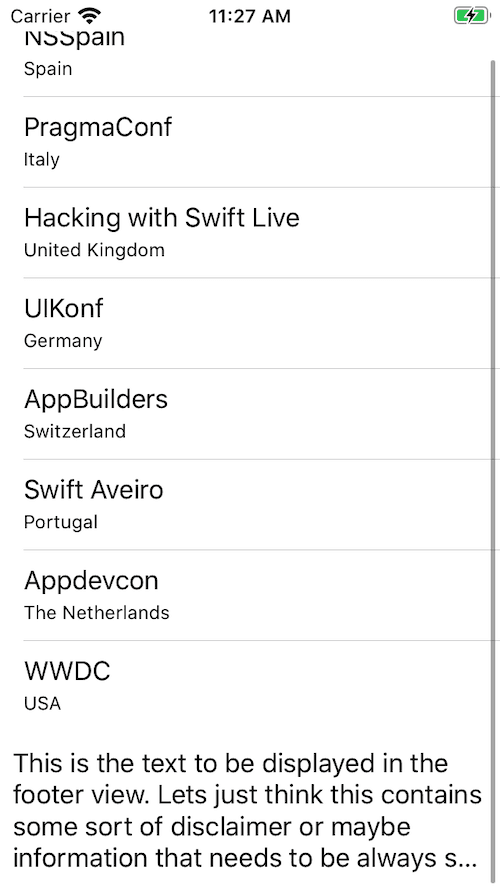The image size is (500, 888).
Task: Select Hacking with Swift Live row
Action: [250, 233]
